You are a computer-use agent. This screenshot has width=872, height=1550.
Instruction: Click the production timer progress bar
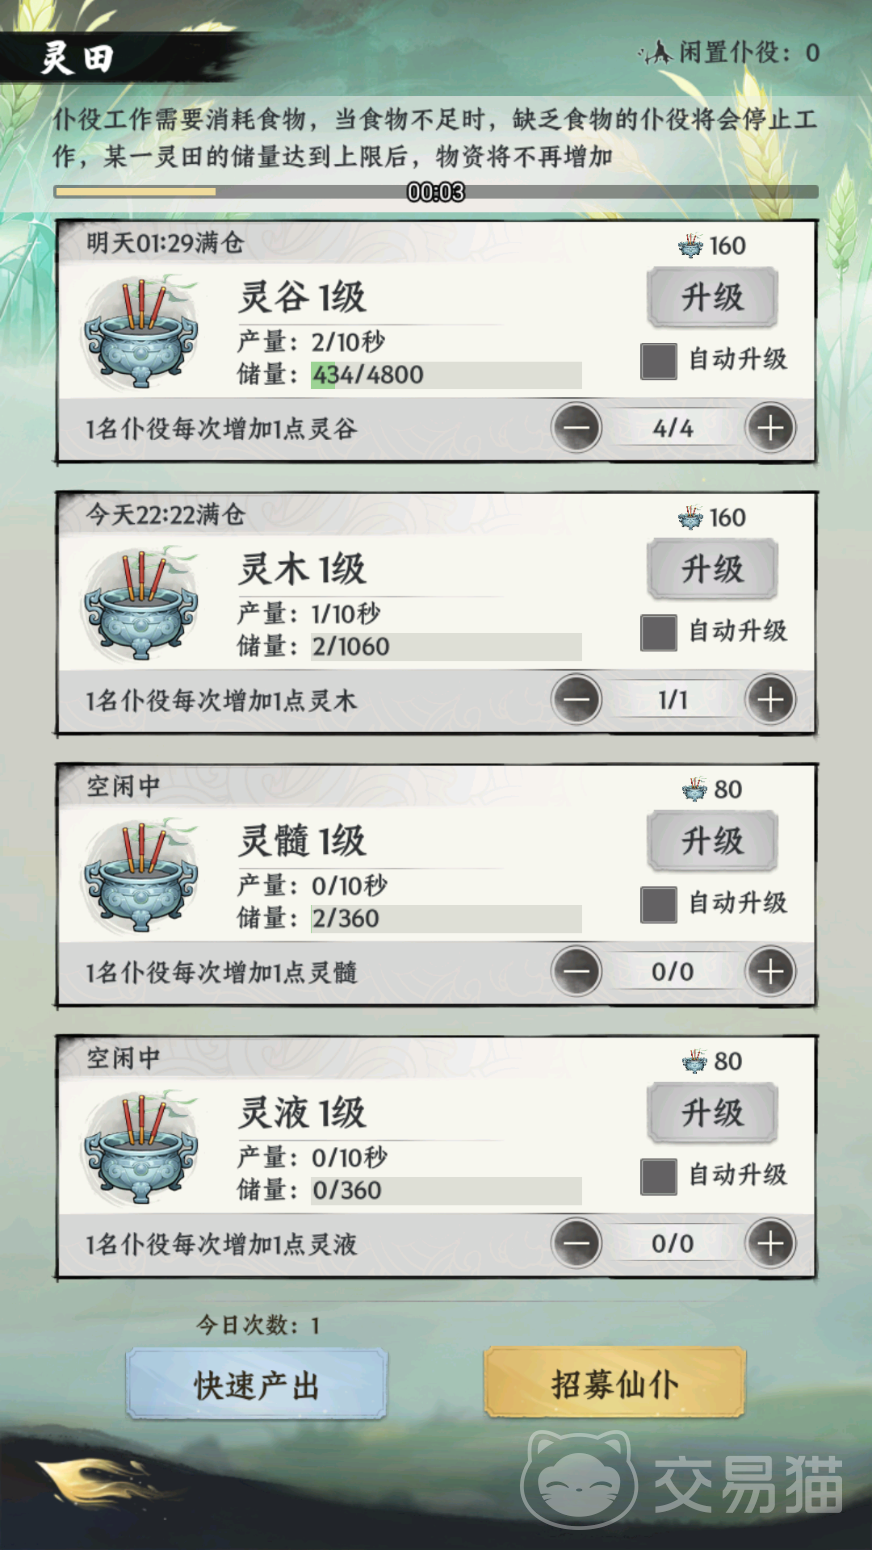436,191
